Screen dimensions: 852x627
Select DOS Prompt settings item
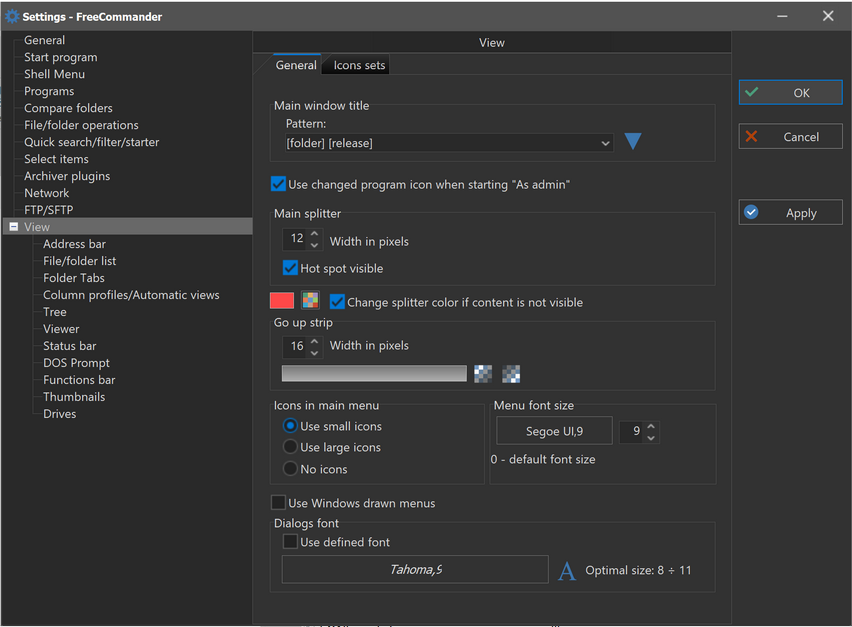[x=77, y=363]
